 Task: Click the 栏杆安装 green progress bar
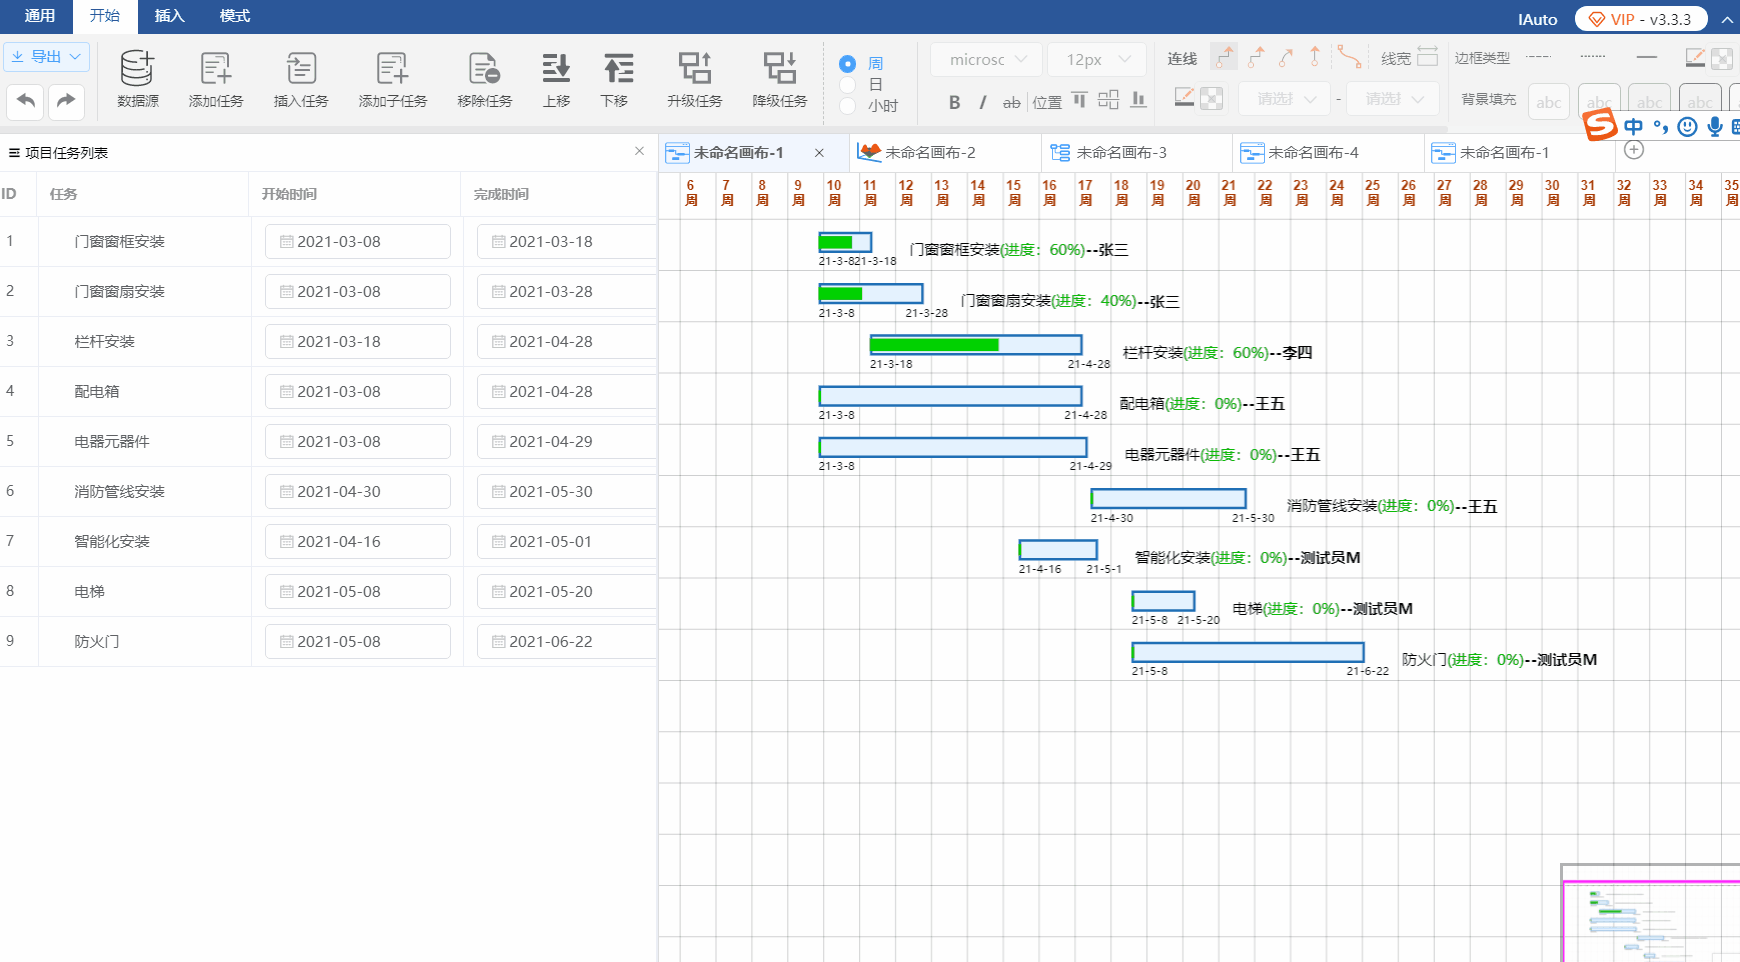[x=934, y=345]
